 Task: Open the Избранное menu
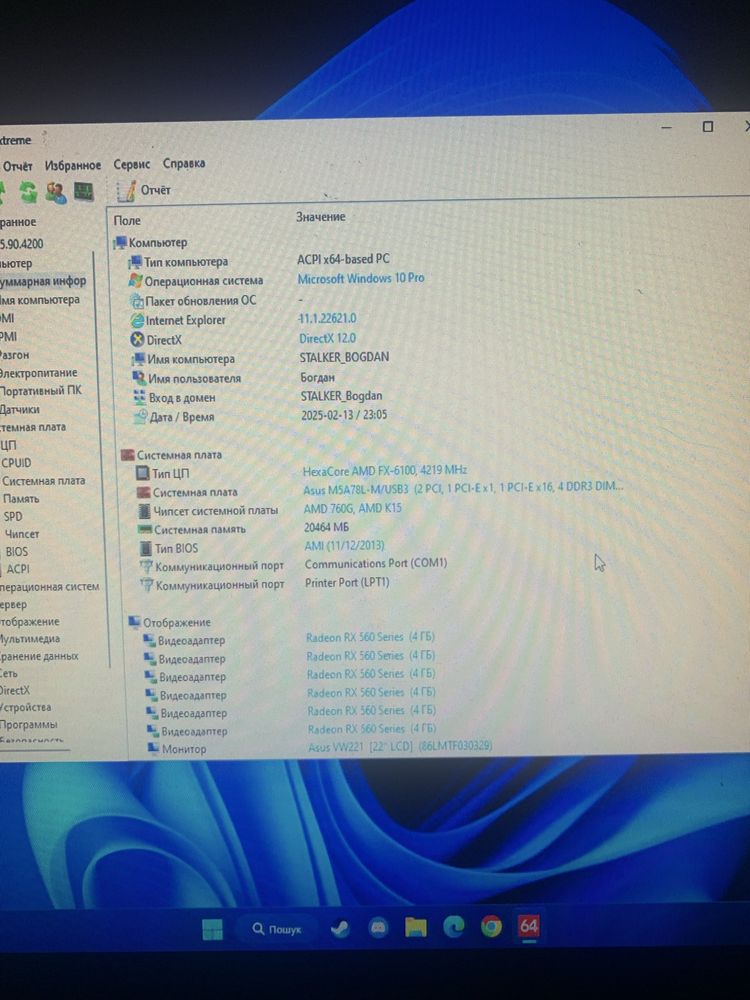73,165
